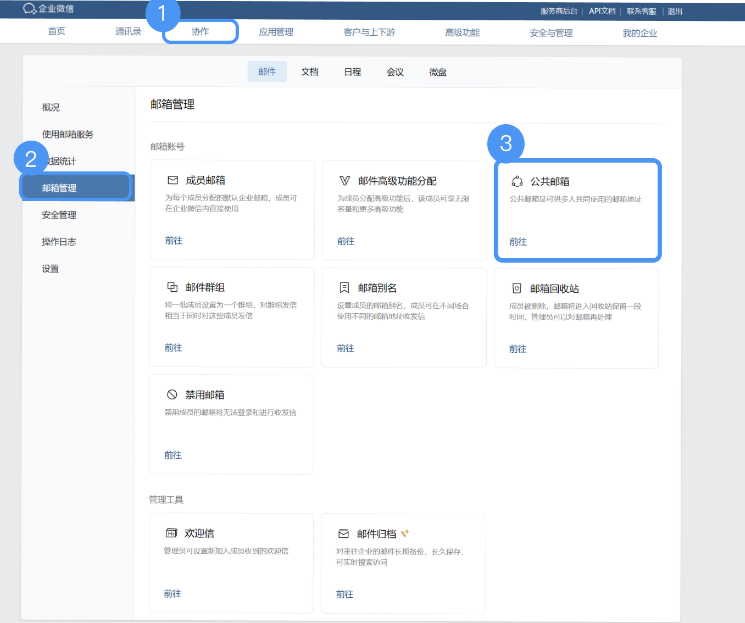Viewport: 745px width, 623px height.
Task: Open the 我的企业 navigation tab
Action: [x=640, y=33]
